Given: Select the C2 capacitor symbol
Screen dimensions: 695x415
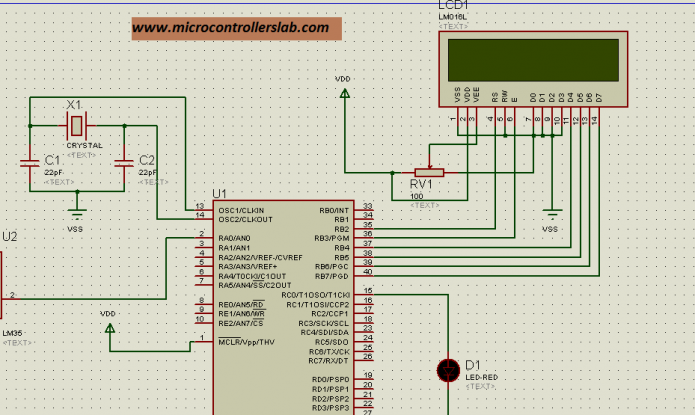Looking at the screenshot, I should [124, 164].
